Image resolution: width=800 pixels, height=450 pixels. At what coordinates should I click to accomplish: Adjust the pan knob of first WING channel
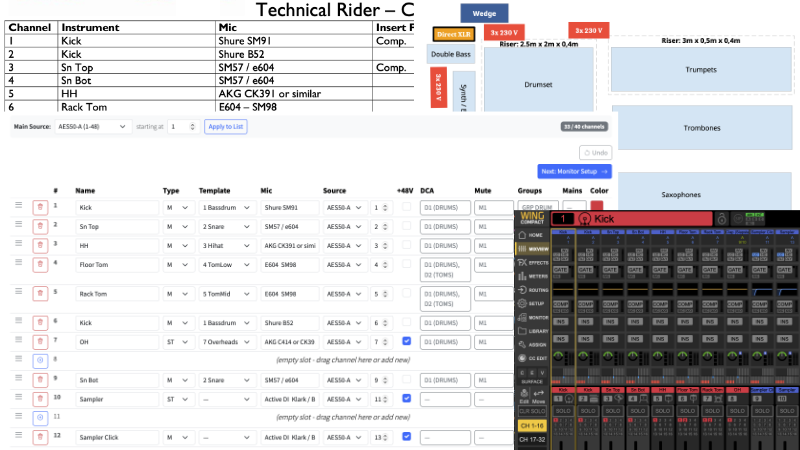pyautogui.click(x=558, y=356)
